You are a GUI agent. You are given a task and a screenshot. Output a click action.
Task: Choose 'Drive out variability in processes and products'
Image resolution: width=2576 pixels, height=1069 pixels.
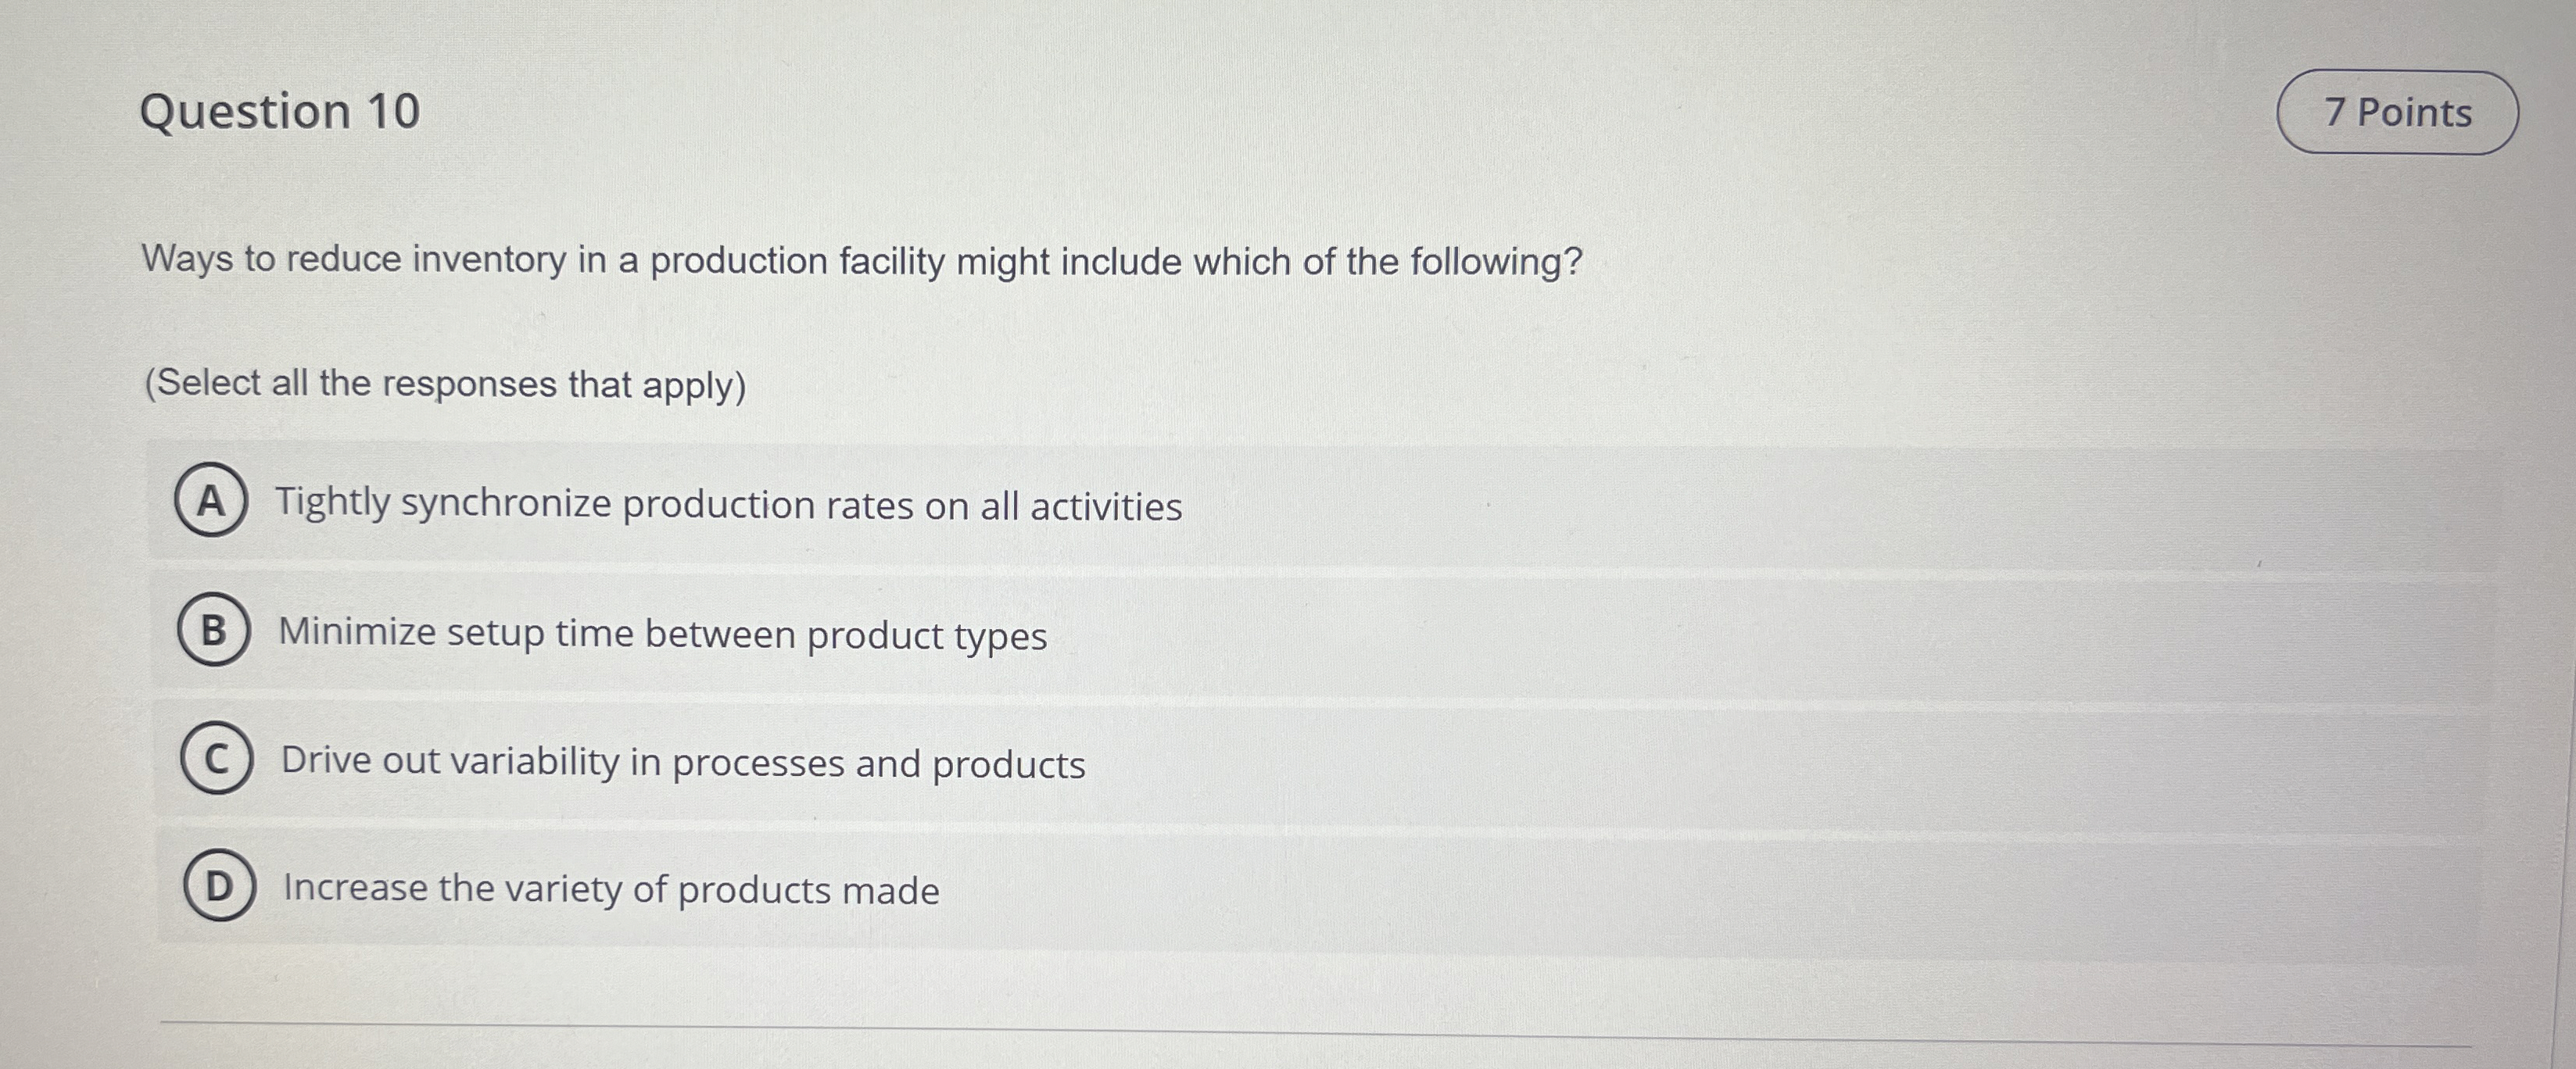point(682,763)
